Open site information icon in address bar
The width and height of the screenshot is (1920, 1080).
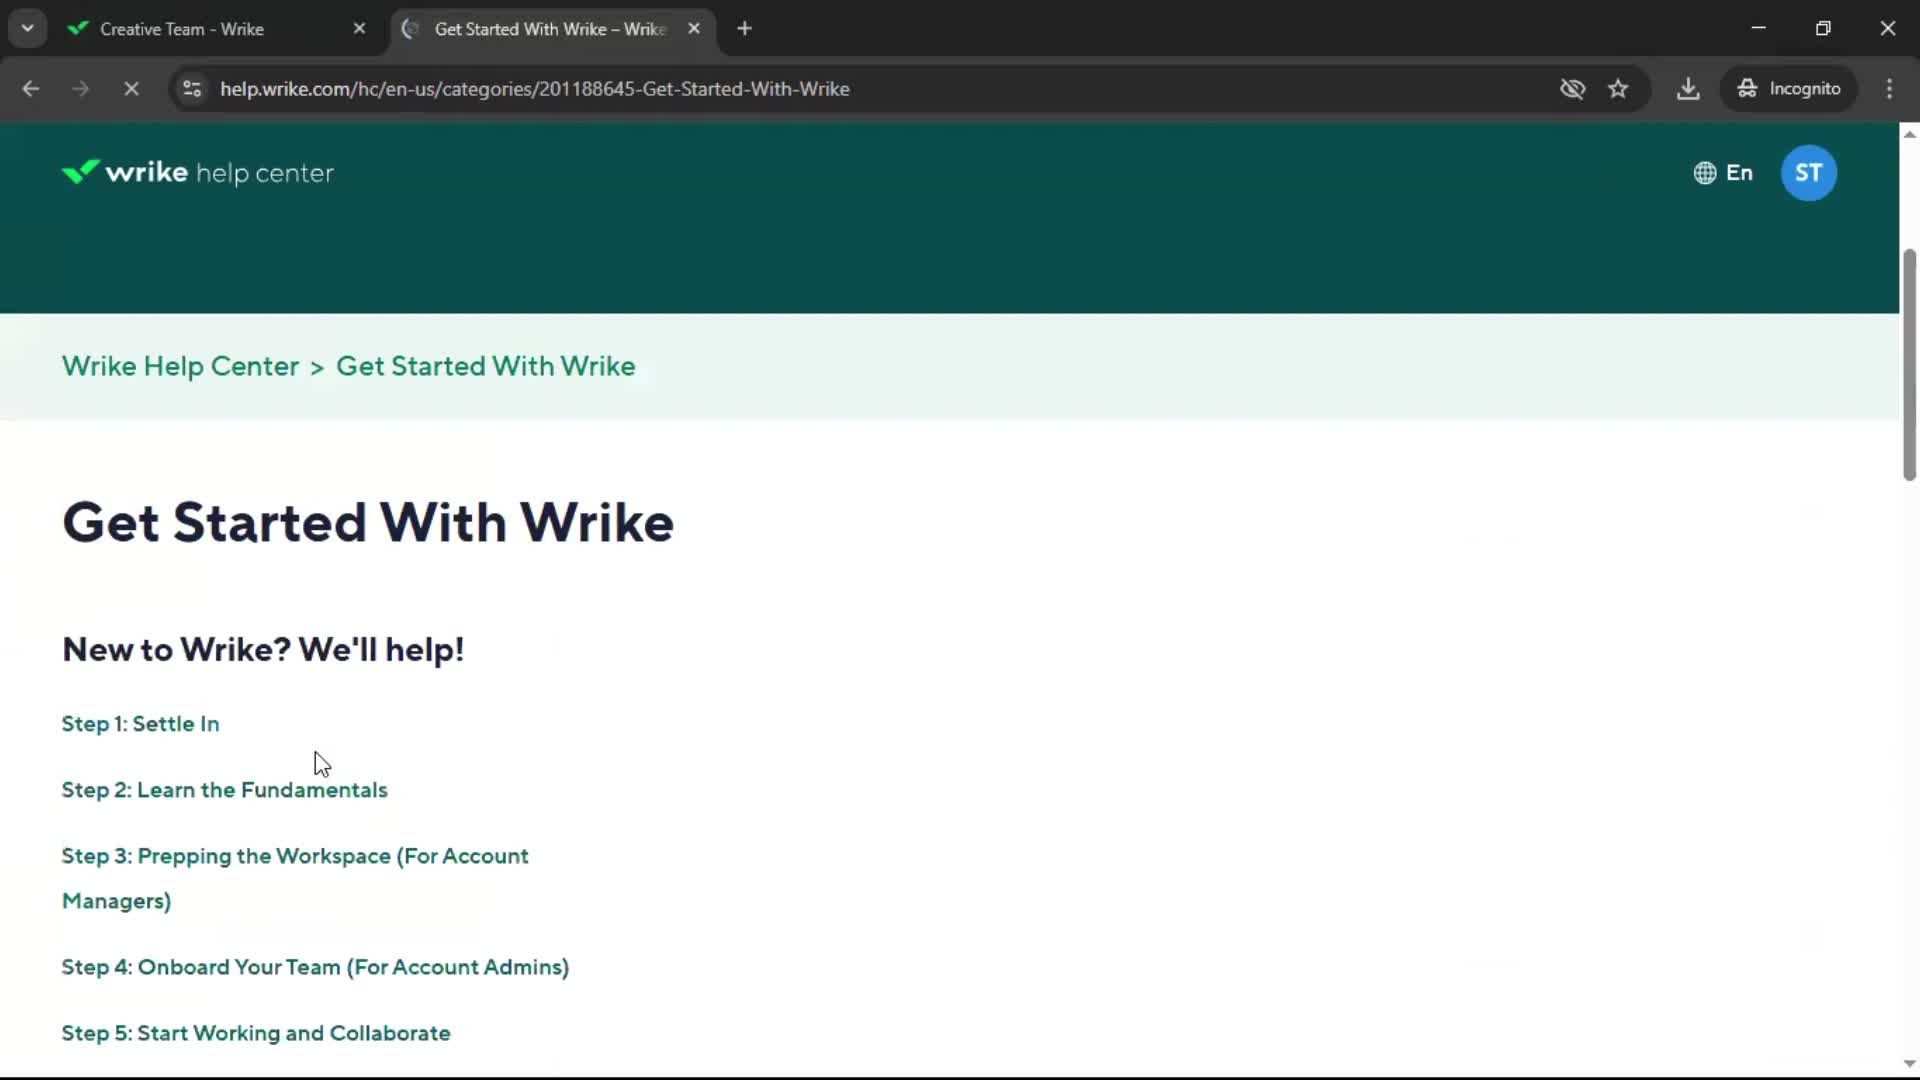point(192,89)
